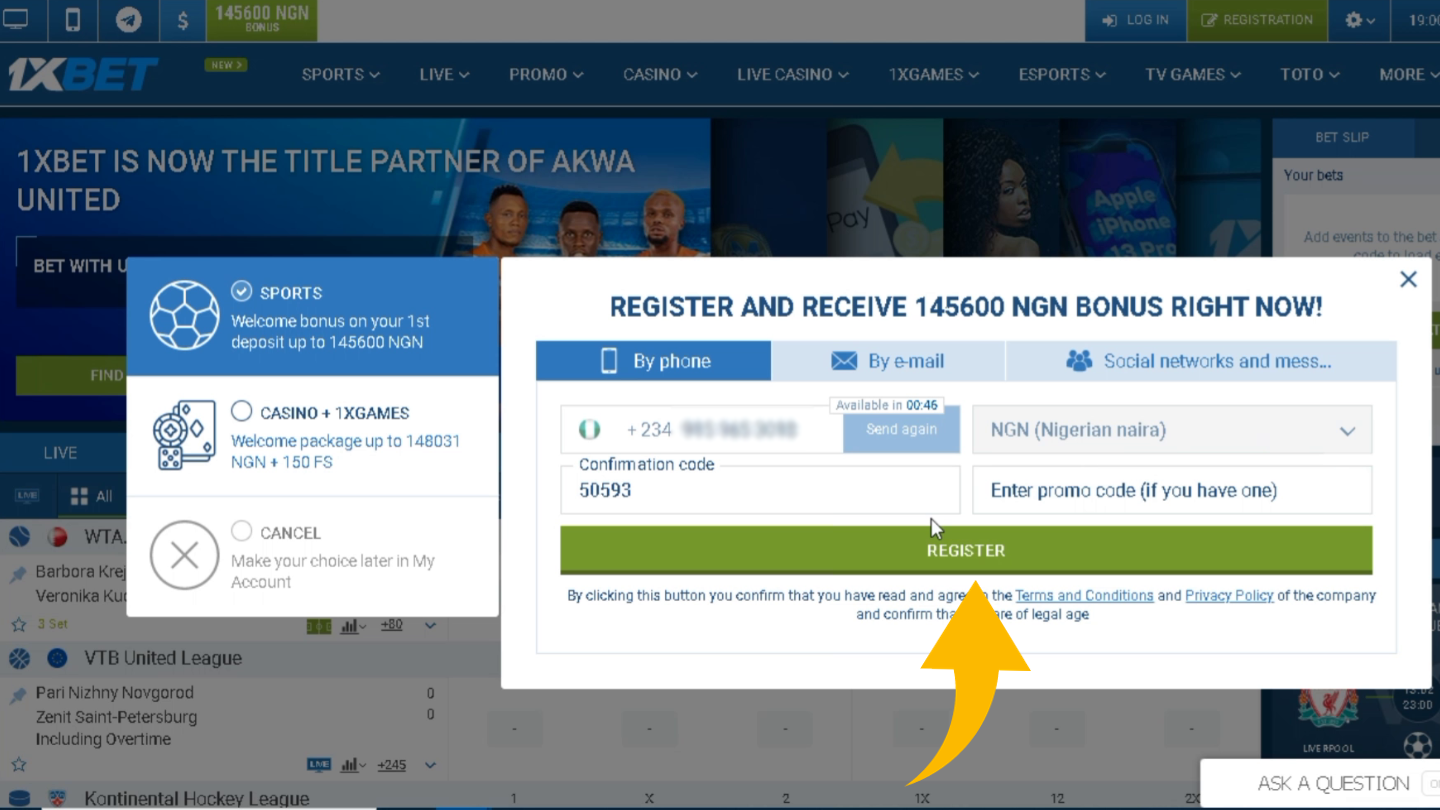Open the Privacy Policy link

click(x=1229, y=595)
